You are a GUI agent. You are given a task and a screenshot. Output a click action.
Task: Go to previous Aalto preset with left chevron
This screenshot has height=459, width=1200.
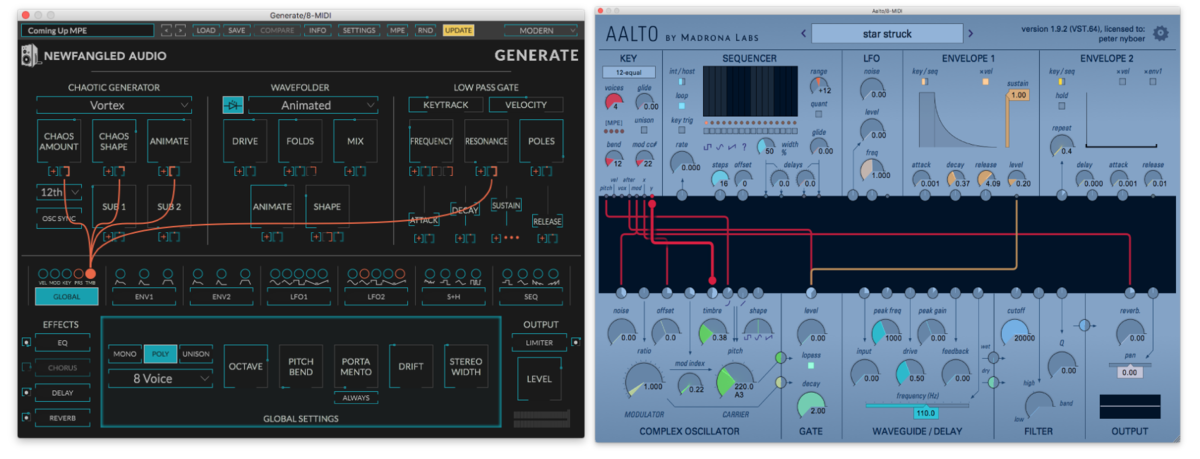tap(803, 34)
